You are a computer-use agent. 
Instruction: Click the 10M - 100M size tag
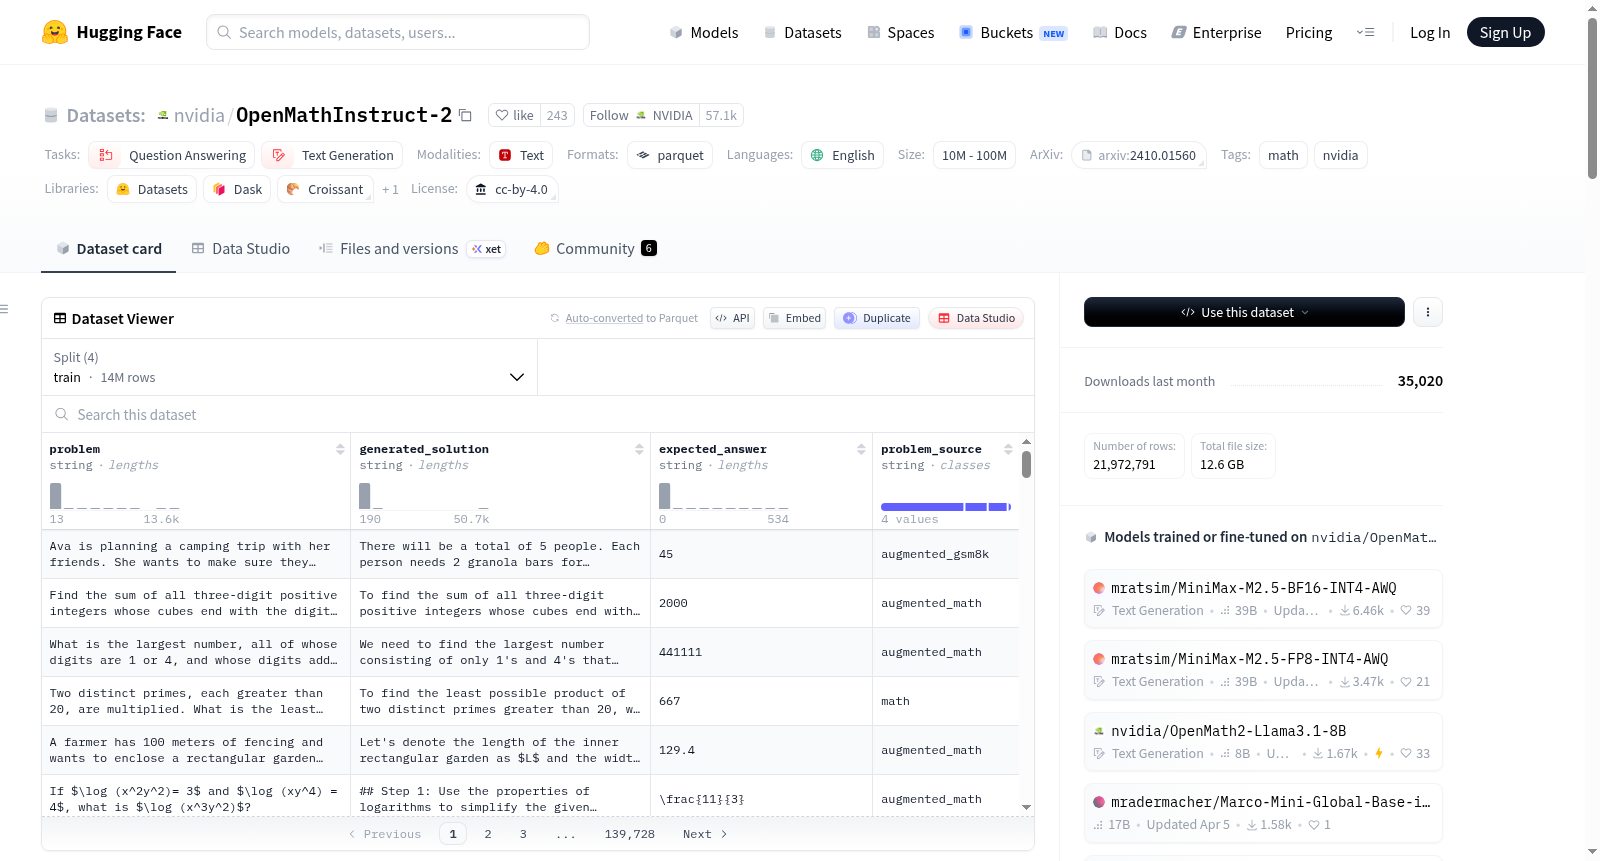pos(974,155)
